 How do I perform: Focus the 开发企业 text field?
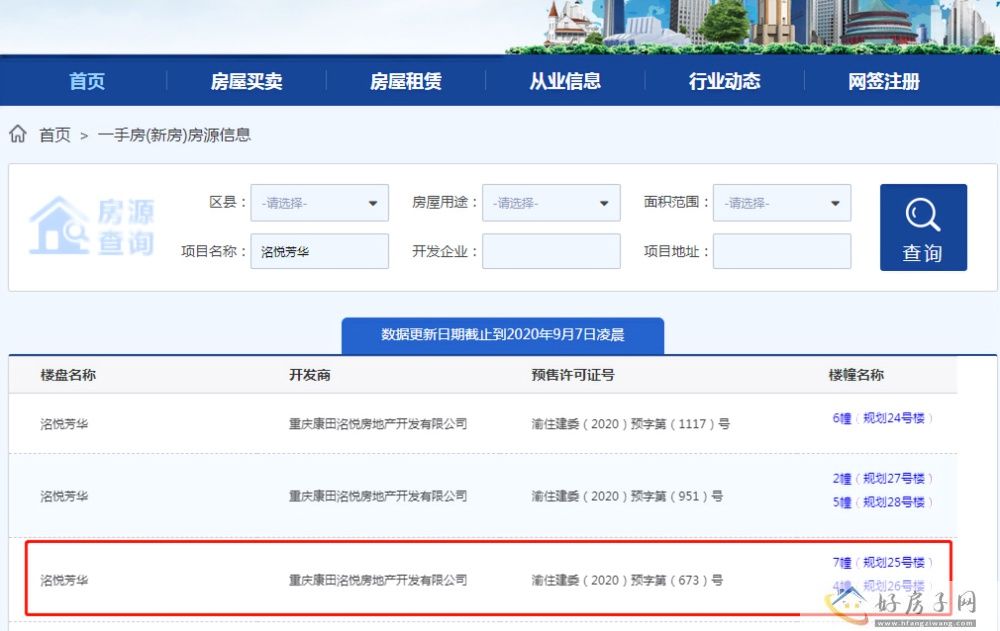pyautogui.click(x=551, y=252)
